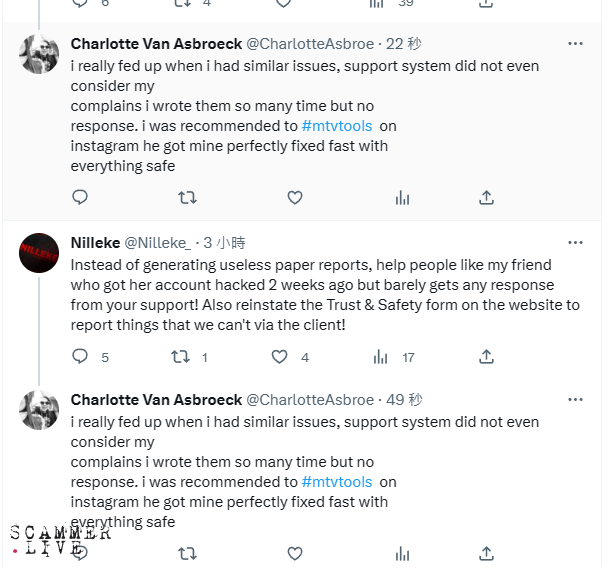Reply to Nilleke's tweet
613x567 pixels.
[81, 356]
